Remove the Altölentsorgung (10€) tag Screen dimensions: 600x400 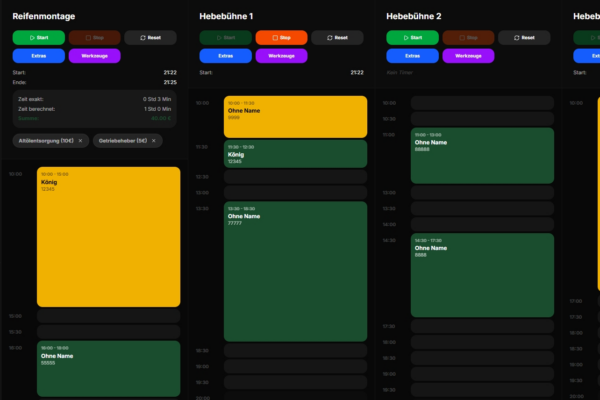[x=82, y=141]
